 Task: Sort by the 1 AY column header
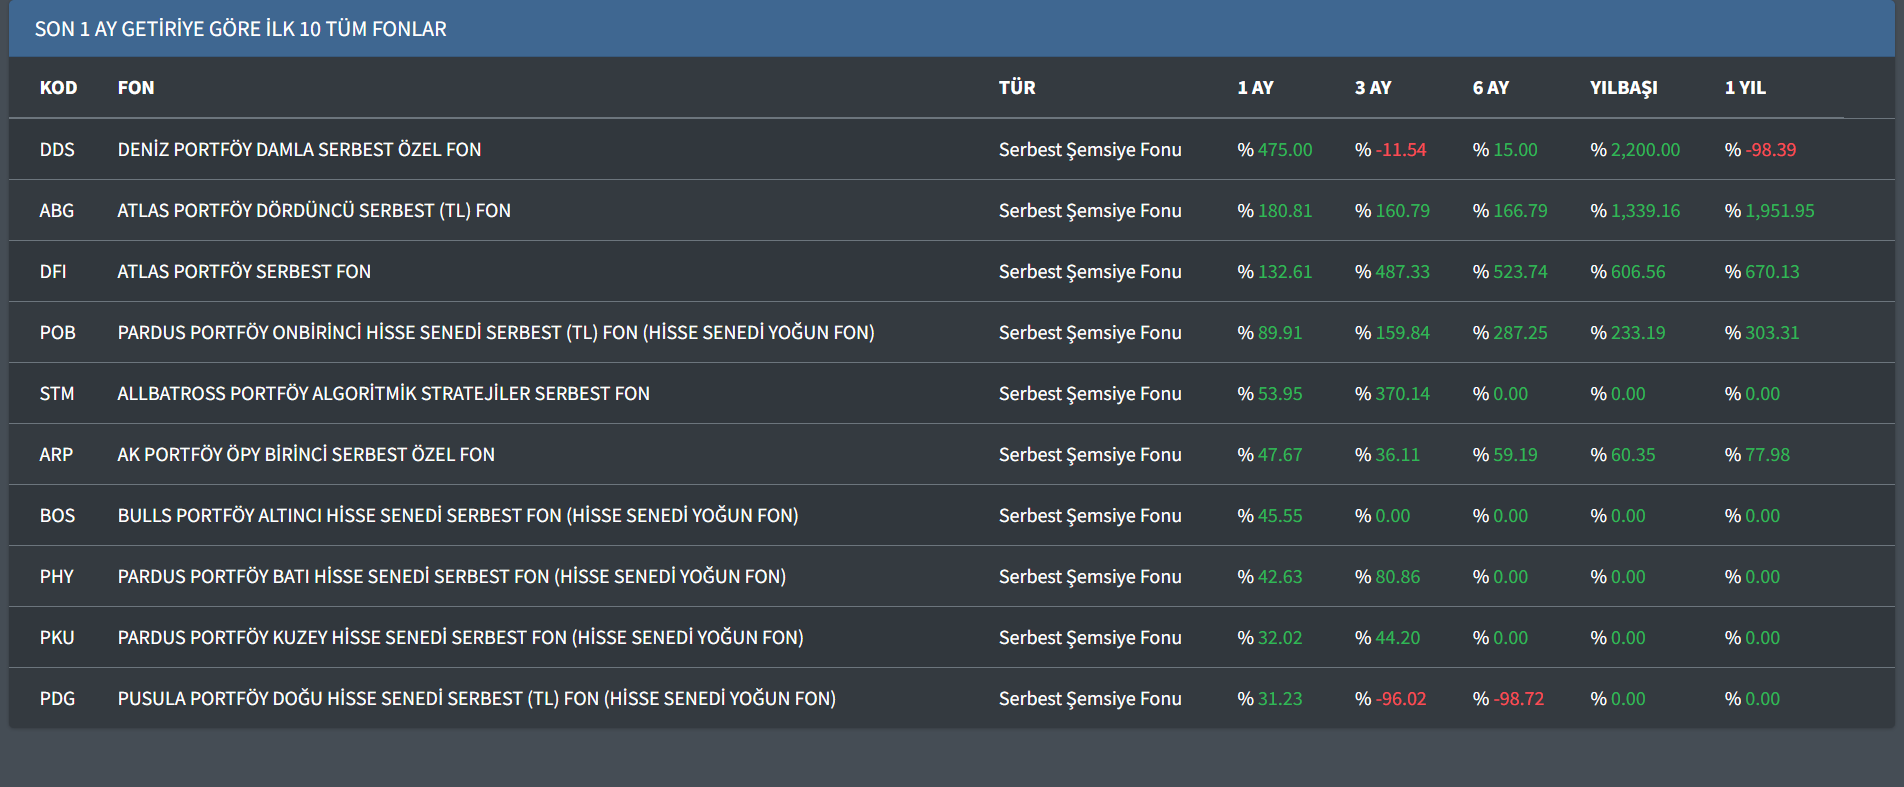pos(1255,88)
